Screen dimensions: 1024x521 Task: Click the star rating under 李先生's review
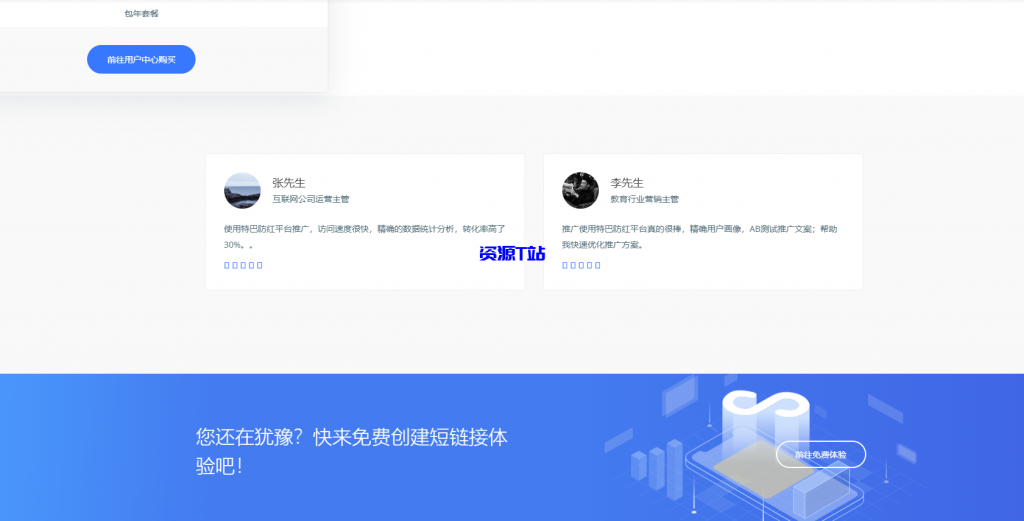(x=581, y=265)
